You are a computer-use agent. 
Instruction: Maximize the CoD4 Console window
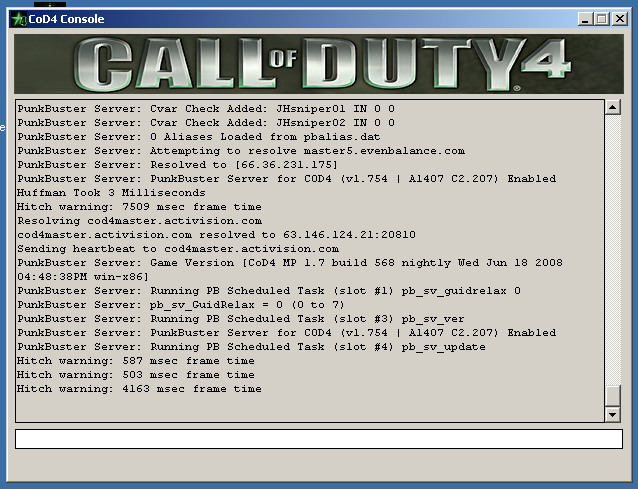601,19
